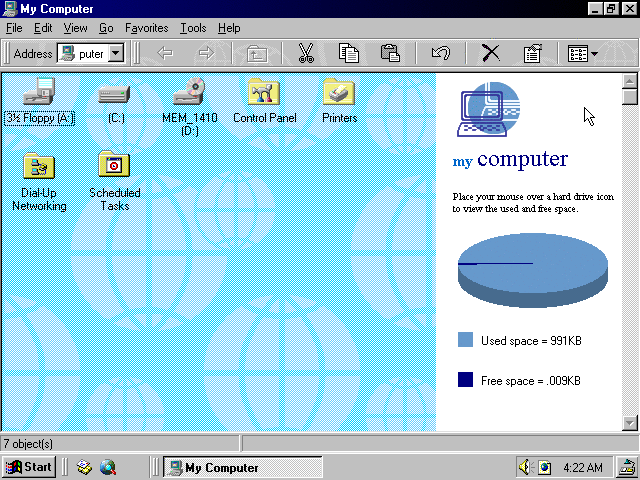The image size is (640, 480).
Task: Click the Cut scissors icon
Action: (306, 53)
